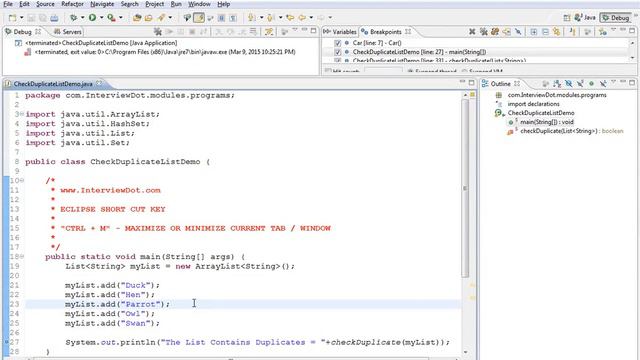Click Use Step Filters icon in Debug view

pos(269,31)
